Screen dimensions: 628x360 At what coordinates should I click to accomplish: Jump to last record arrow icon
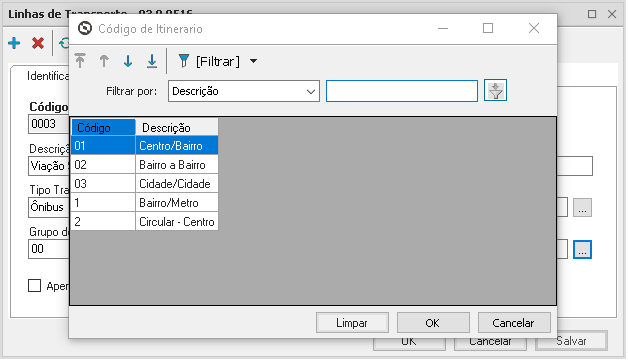152,61
